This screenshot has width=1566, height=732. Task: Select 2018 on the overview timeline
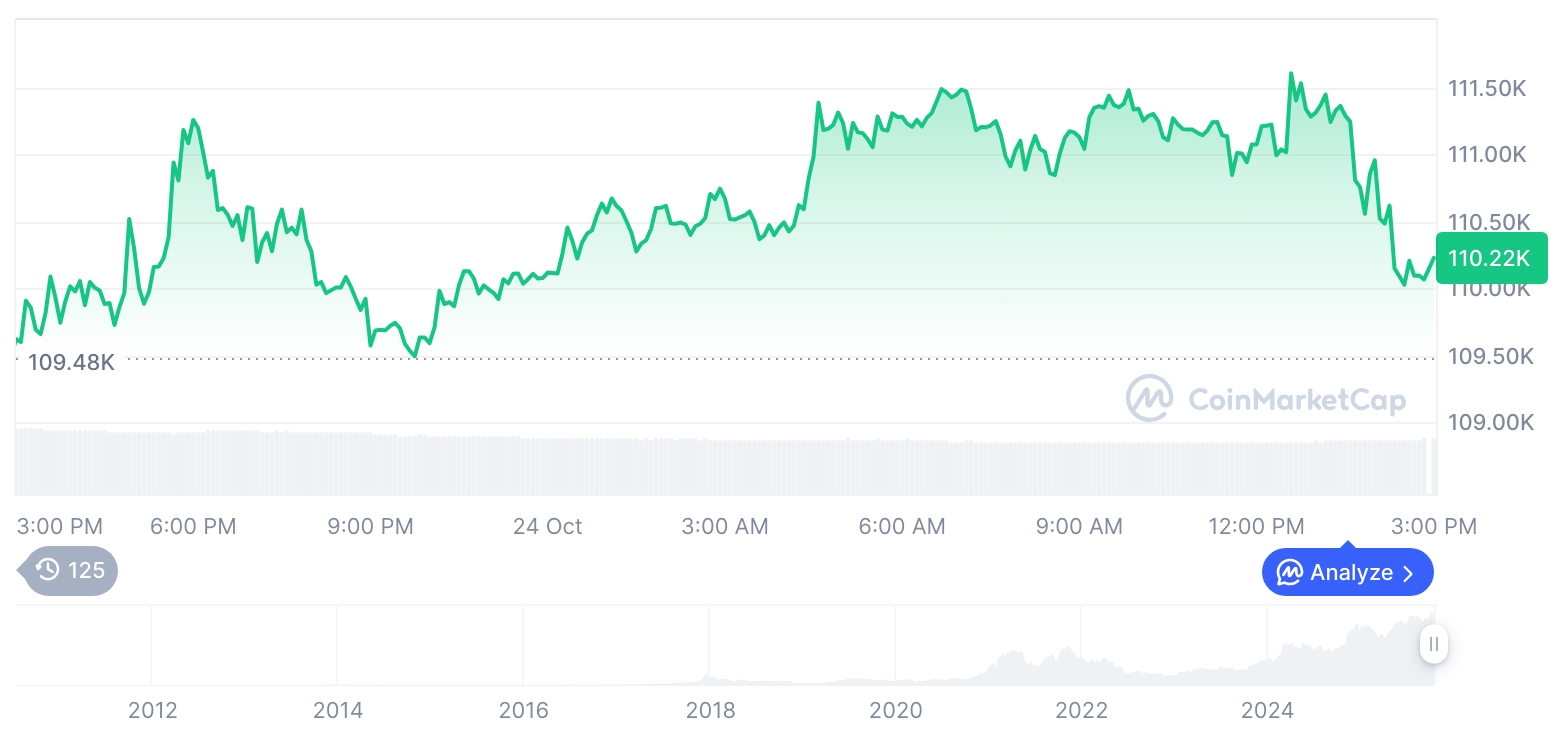(x=710, y=710)
